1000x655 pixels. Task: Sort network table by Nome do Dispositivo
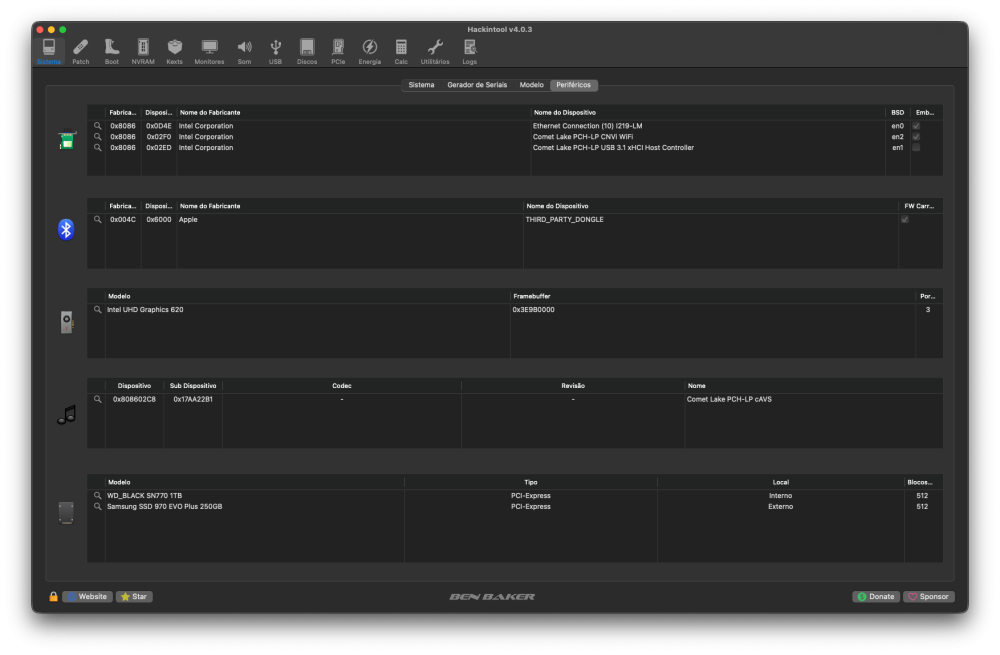point(708,112)
